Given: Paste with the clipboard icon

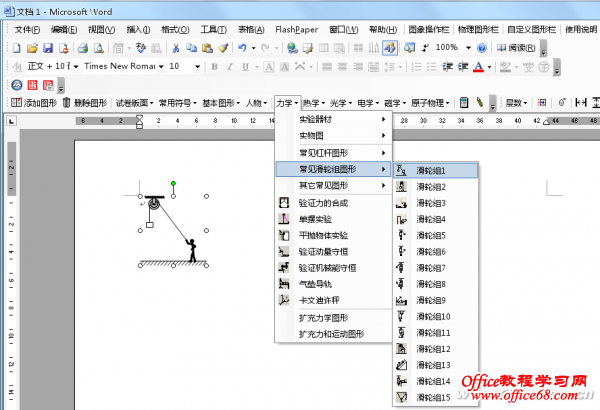Looking at the screenshot, I should [207, 48].
